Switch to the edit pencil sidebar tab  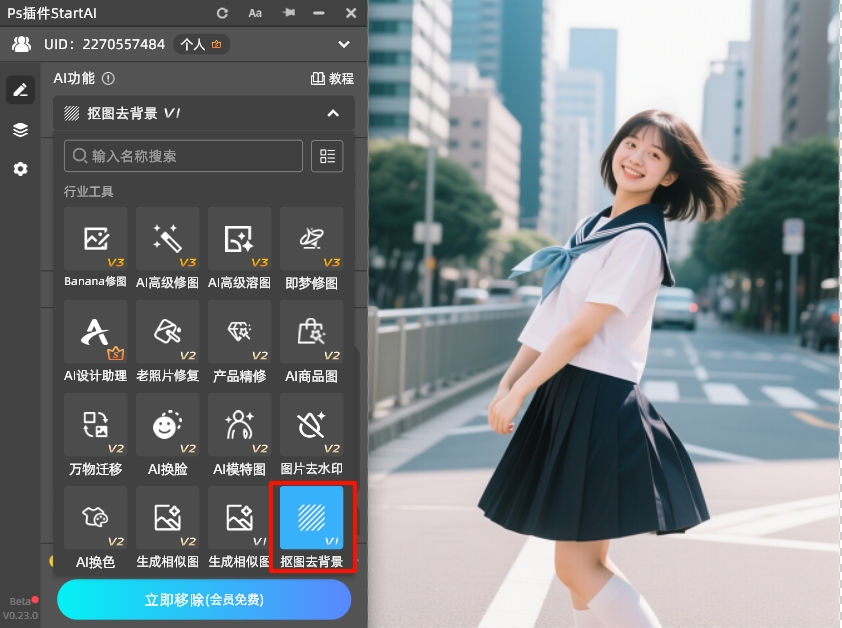19,89
